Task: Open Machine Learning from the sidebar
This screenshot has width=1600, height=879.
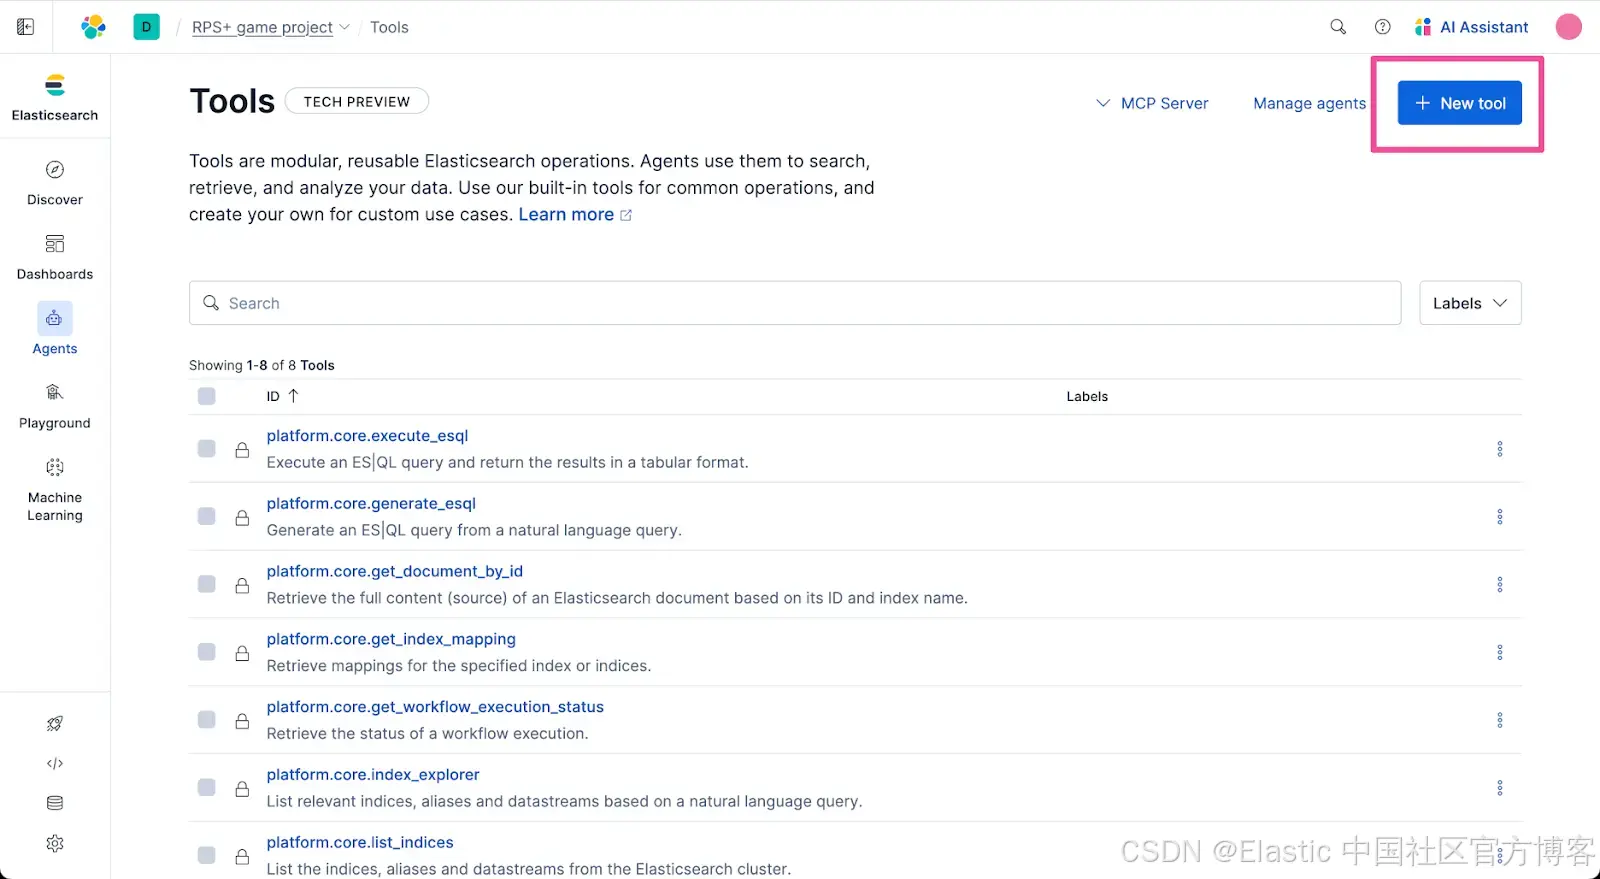Action: (55, 490)
